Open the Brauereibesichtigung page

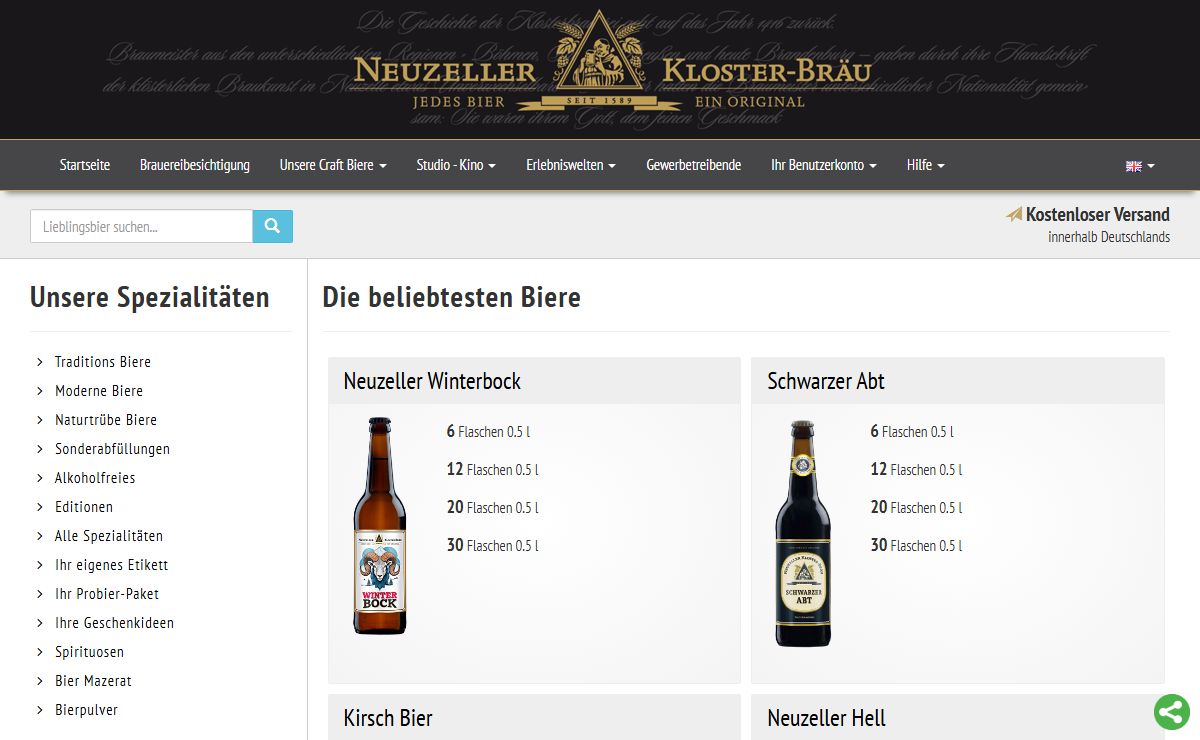pyautogui.click(x=195, y=165)
